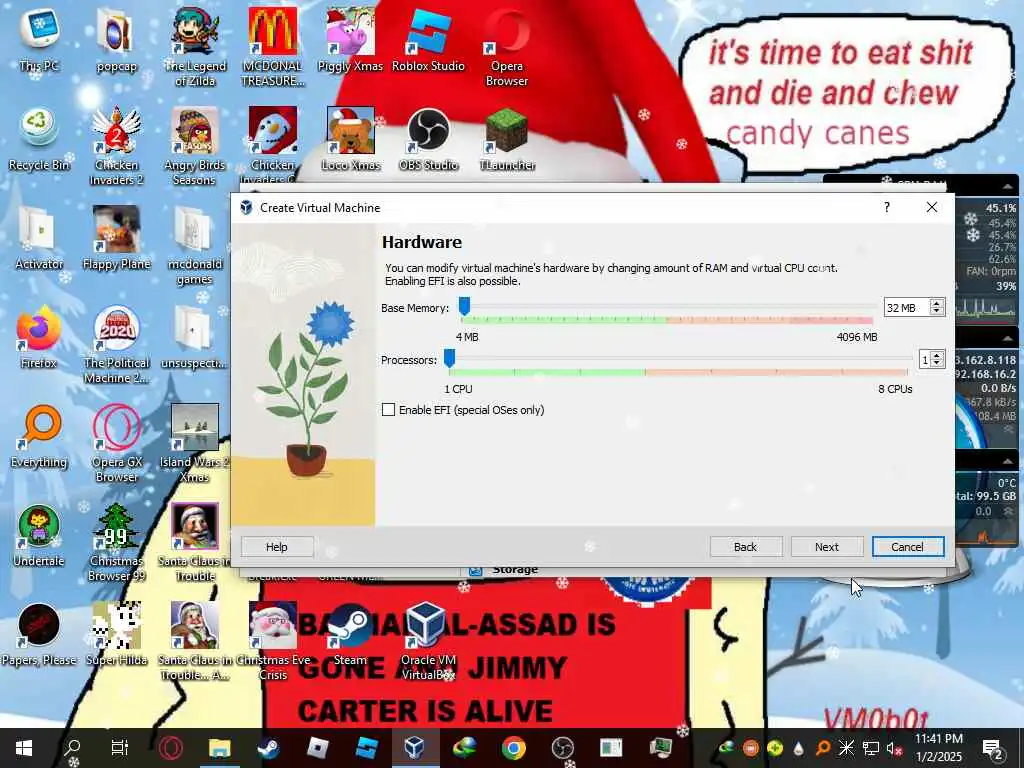Collapse the network gadget arrow
Image resolution: width=1024 pixels, height=768 pixels.
(1008, 337)
